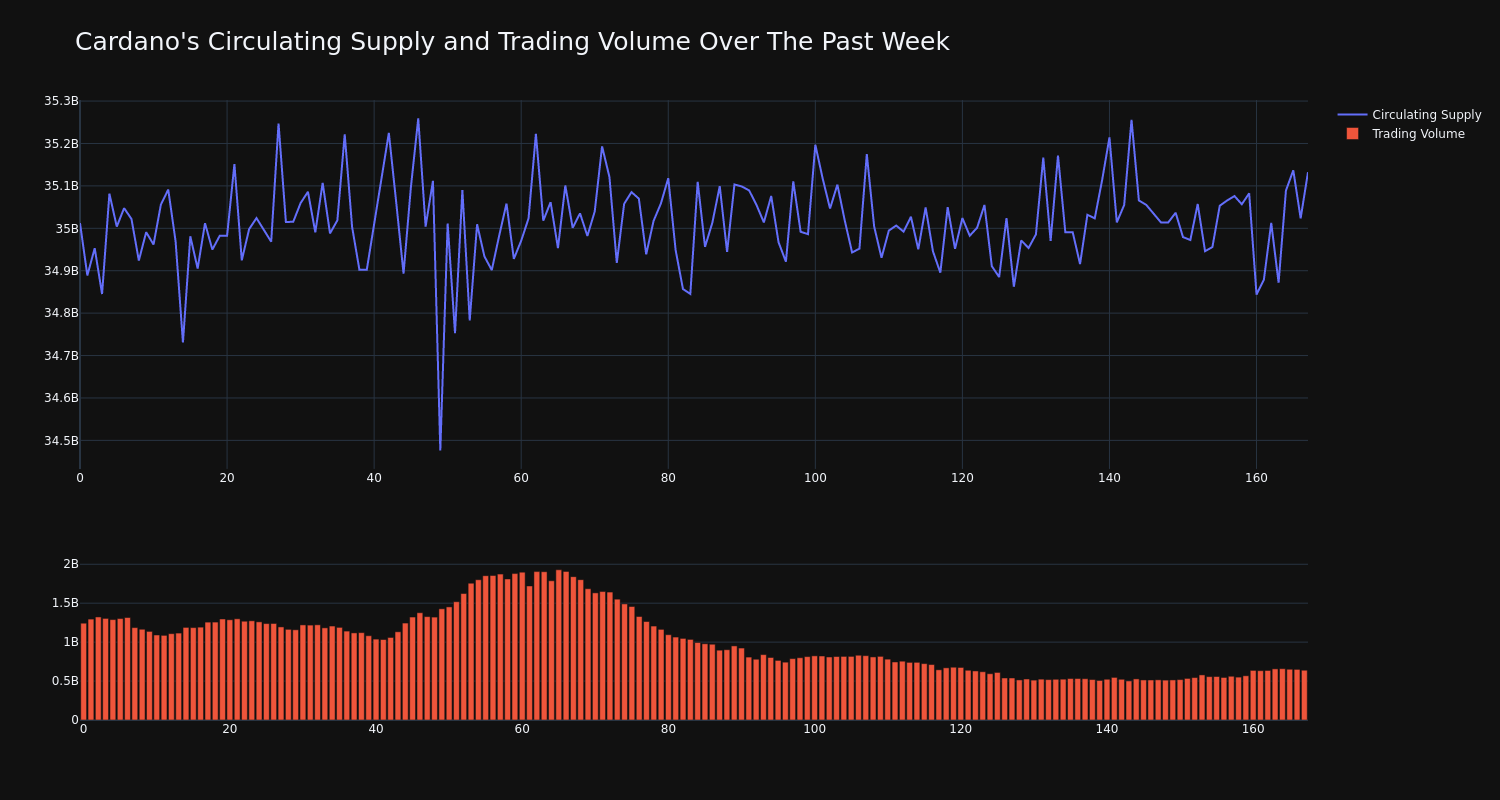Image resolution: width=1500 pixels, height=800 pixels.
Task: Click x-axis tick 100 under volume chart
Action: coord(815,729)
